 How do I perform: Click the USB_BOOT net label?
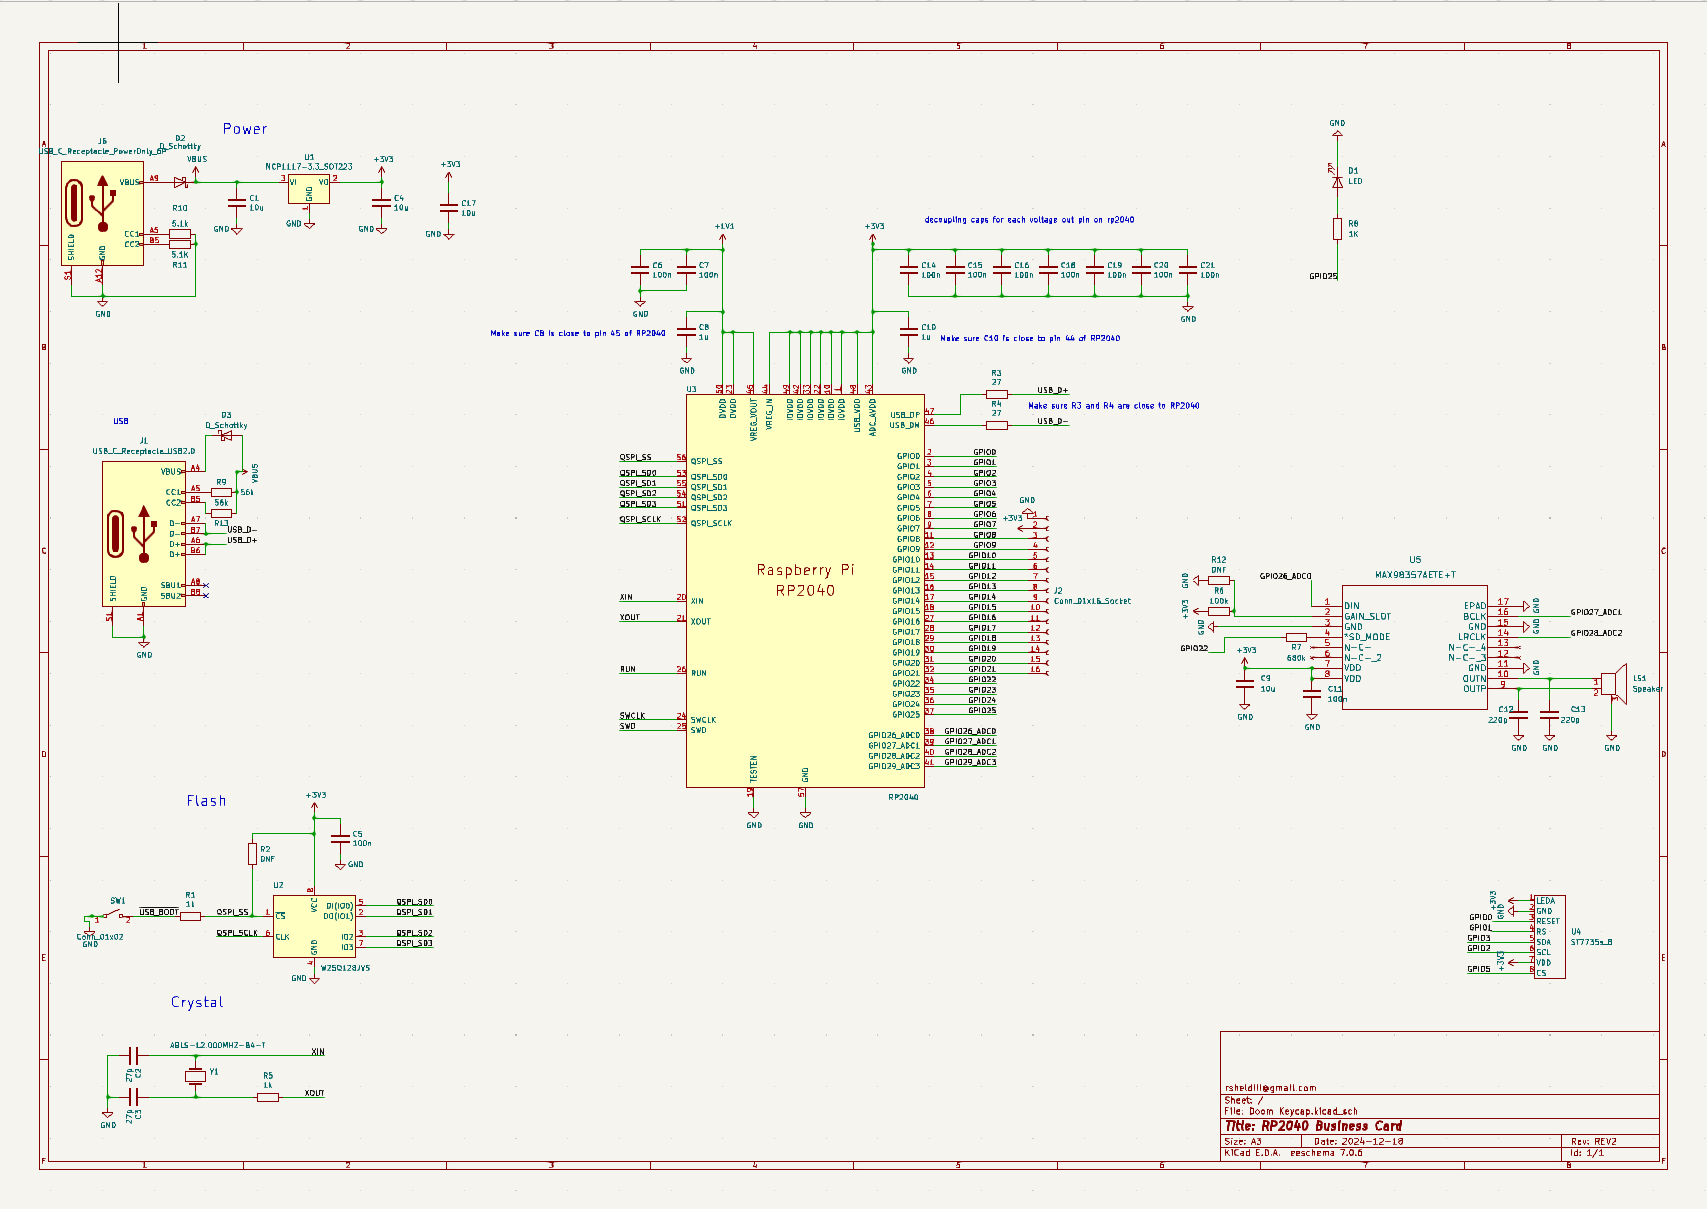point(159,912)
